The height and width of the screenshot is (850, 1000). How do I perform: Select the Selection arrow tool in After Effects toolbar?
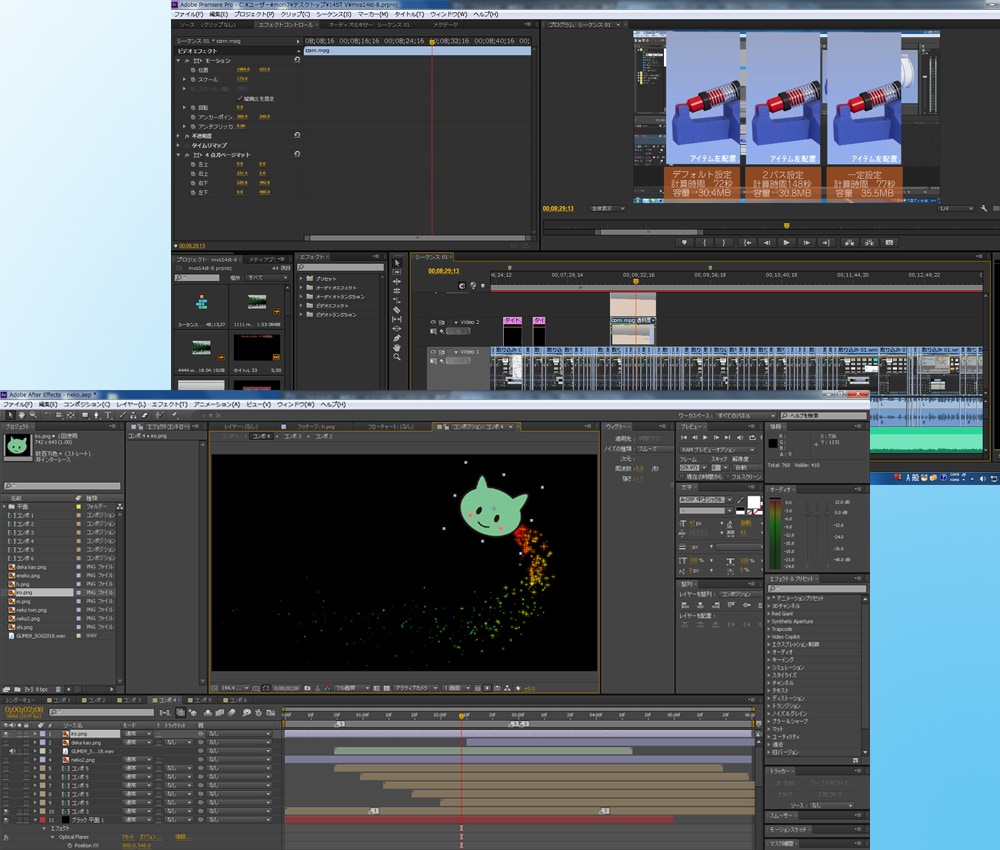10,415
